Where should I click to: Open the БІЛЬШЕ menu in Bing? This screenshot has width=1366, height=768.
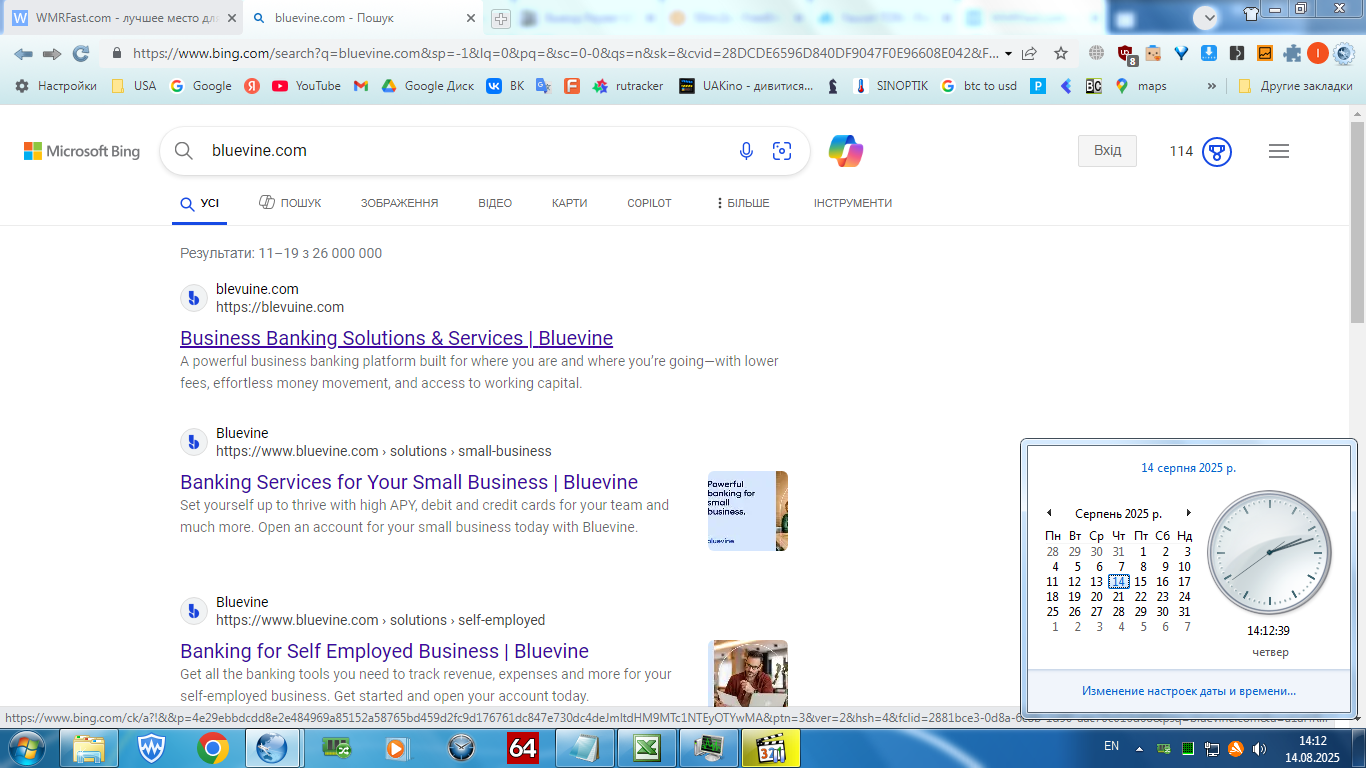(x=743, y=203)
